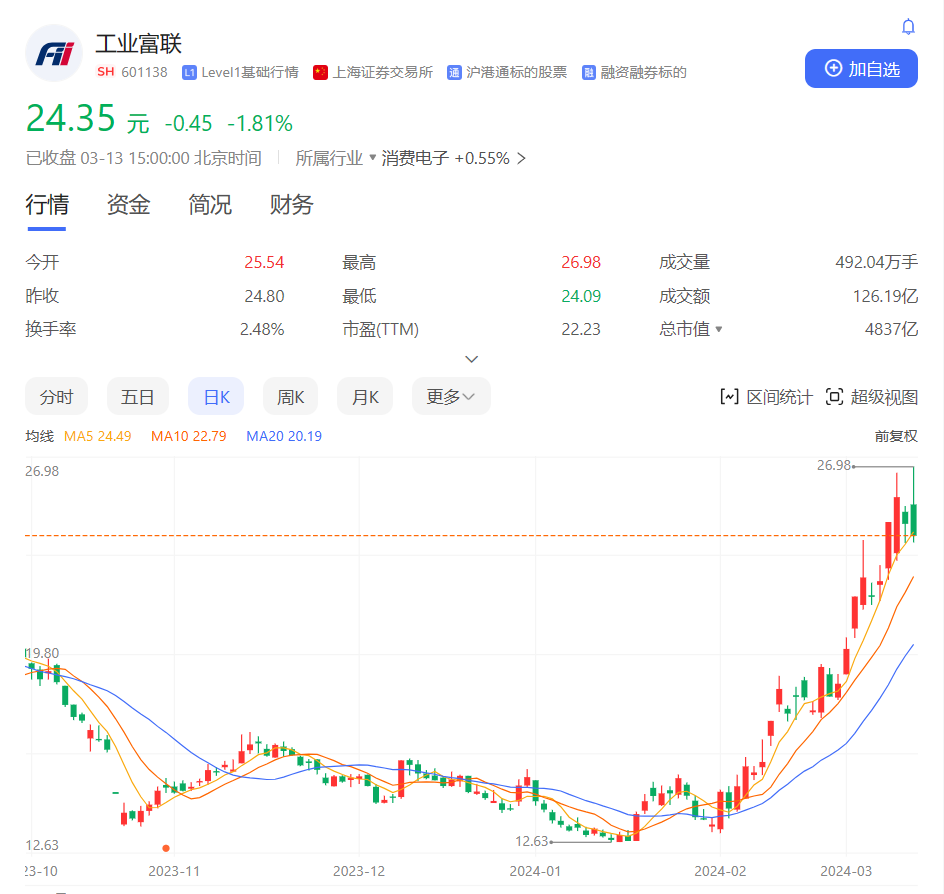Click the MA10 22.79 indicator
The image size is (944, 894).
188,436
